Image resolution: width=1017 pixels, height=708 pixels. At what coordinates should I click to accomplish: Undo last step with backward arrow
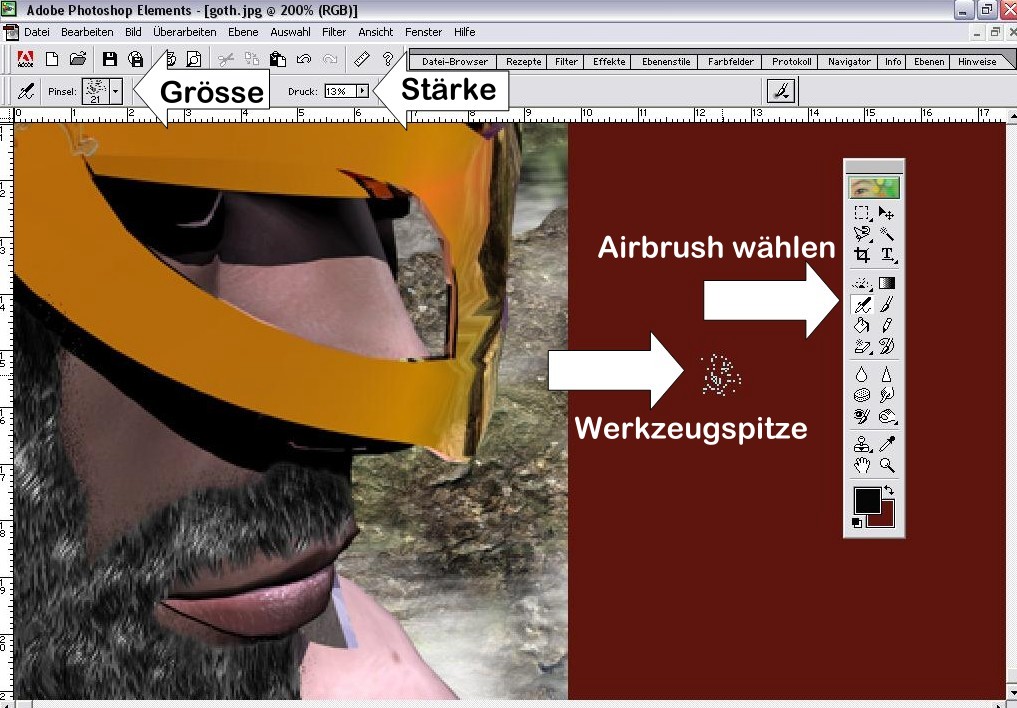[304, 59]
